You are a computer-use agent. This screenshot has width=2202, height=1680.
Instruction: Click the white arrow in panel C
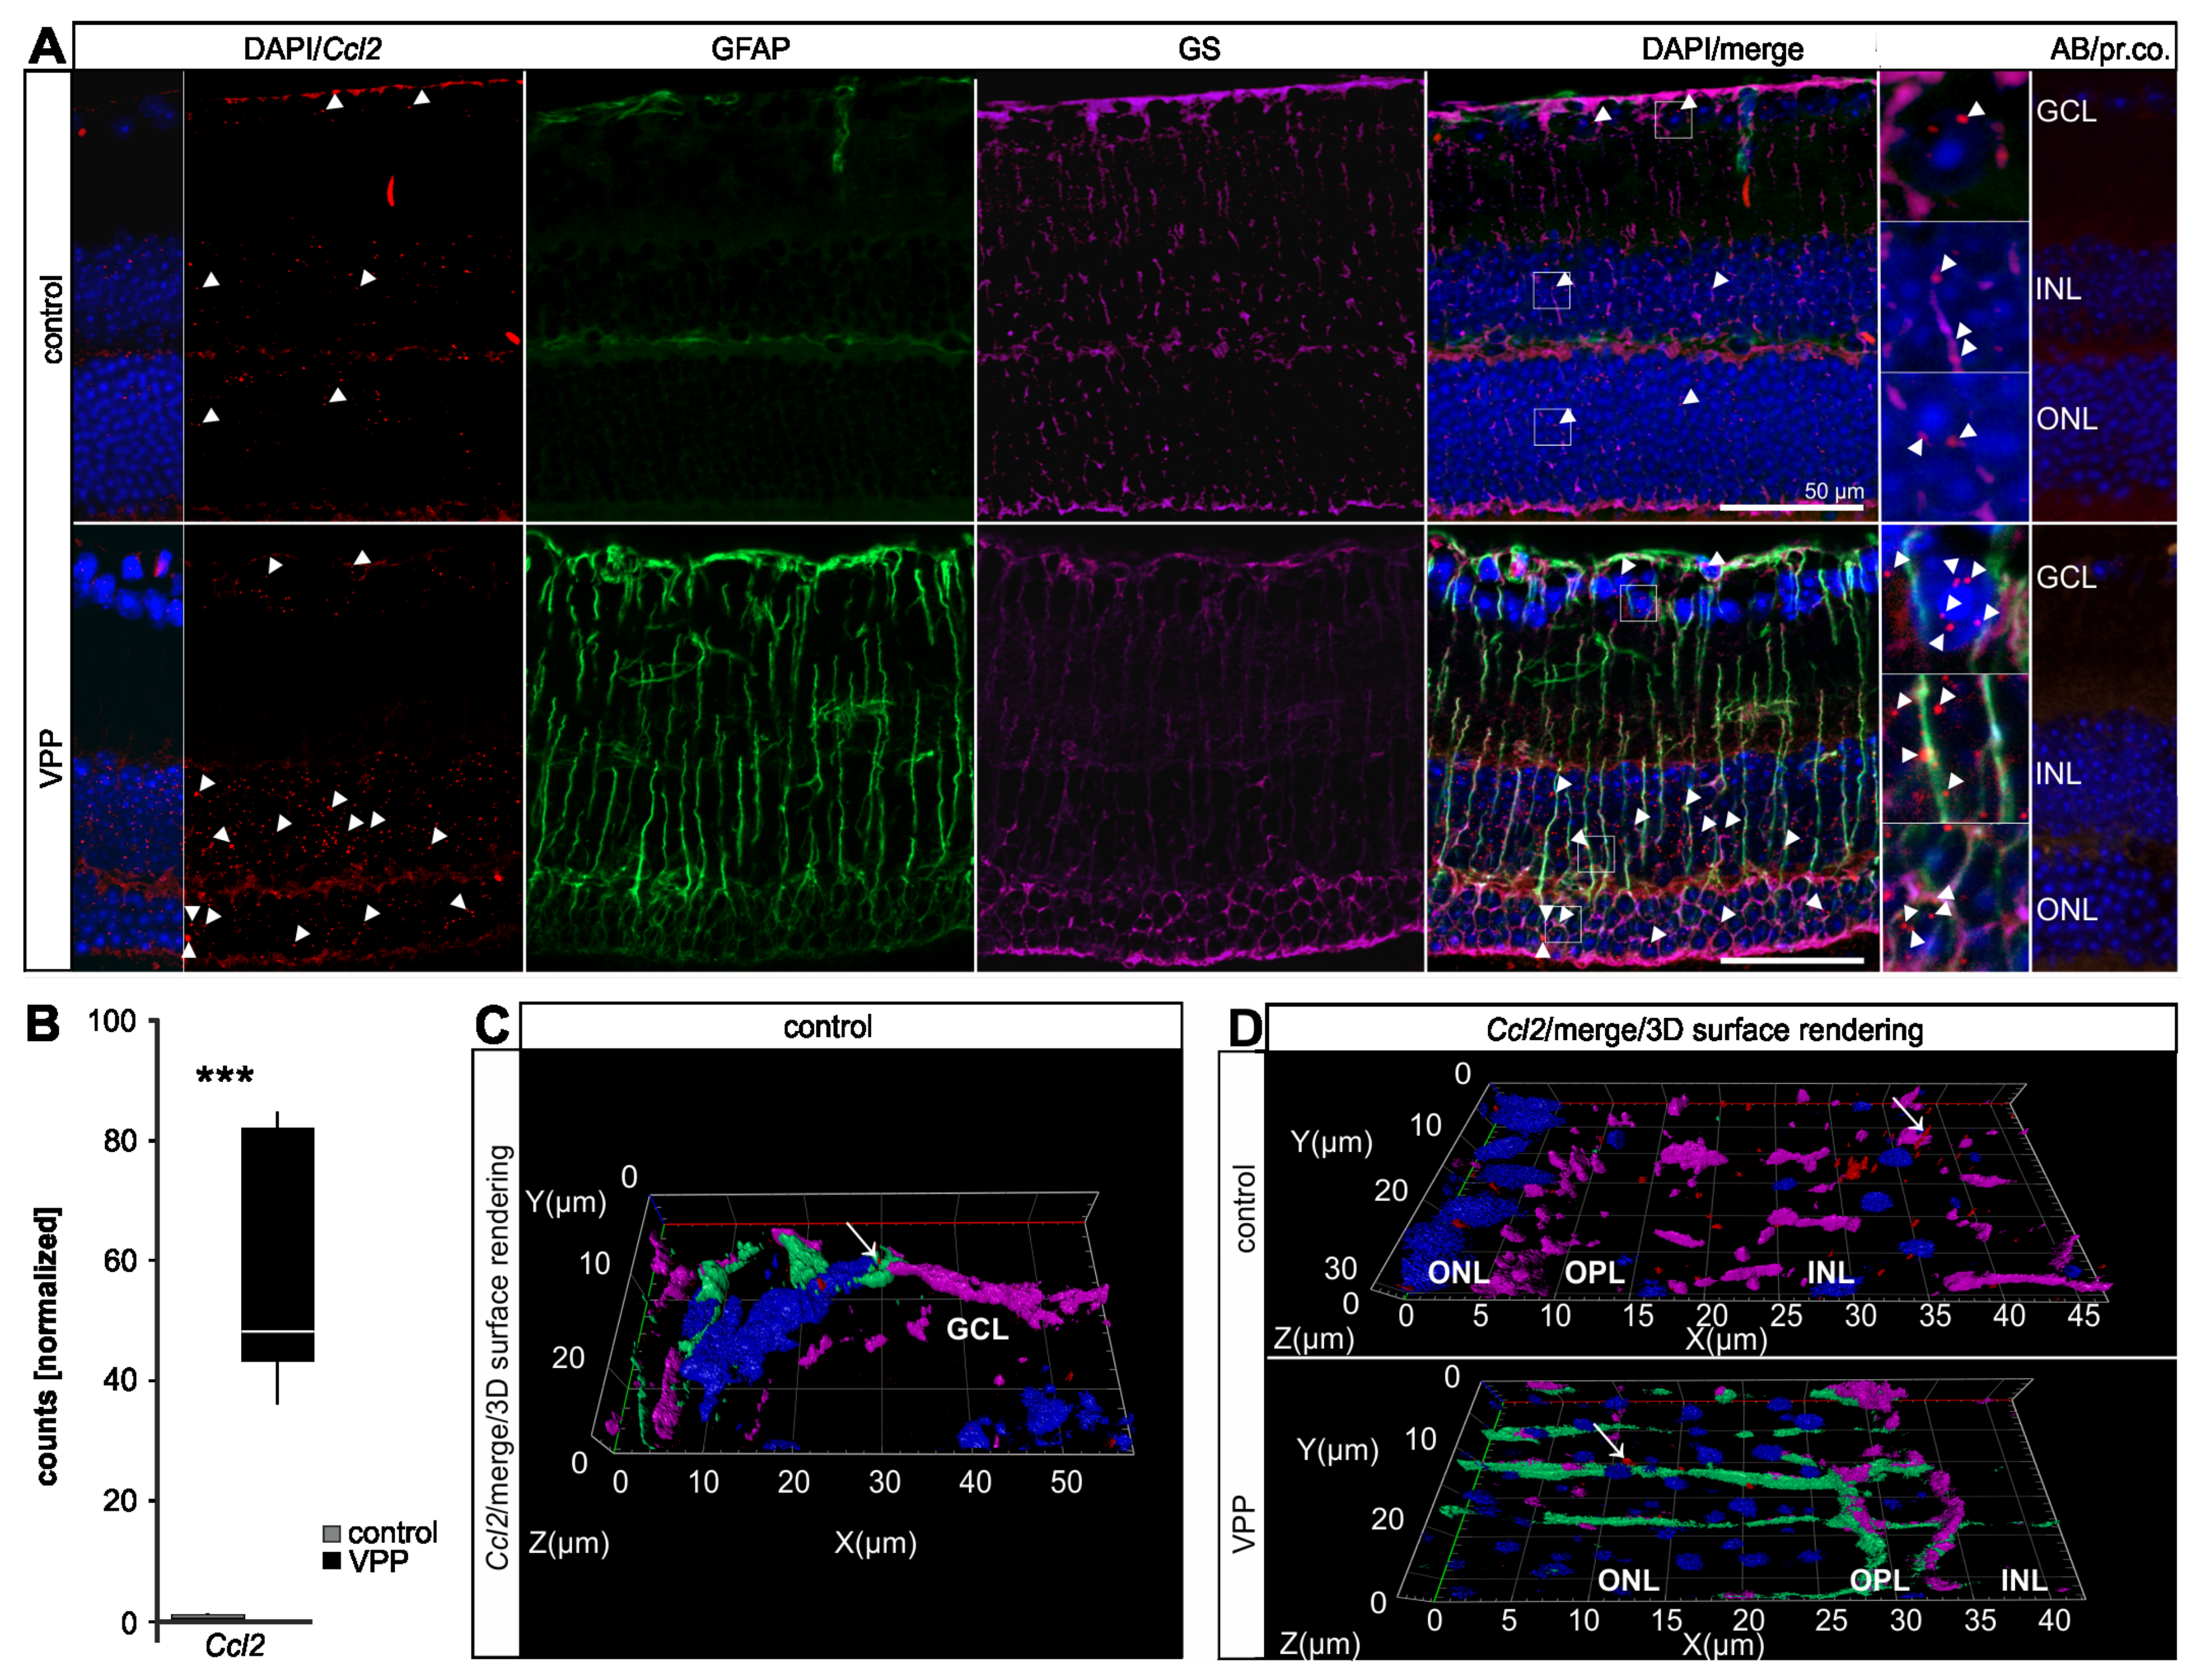click(861, 1239)
